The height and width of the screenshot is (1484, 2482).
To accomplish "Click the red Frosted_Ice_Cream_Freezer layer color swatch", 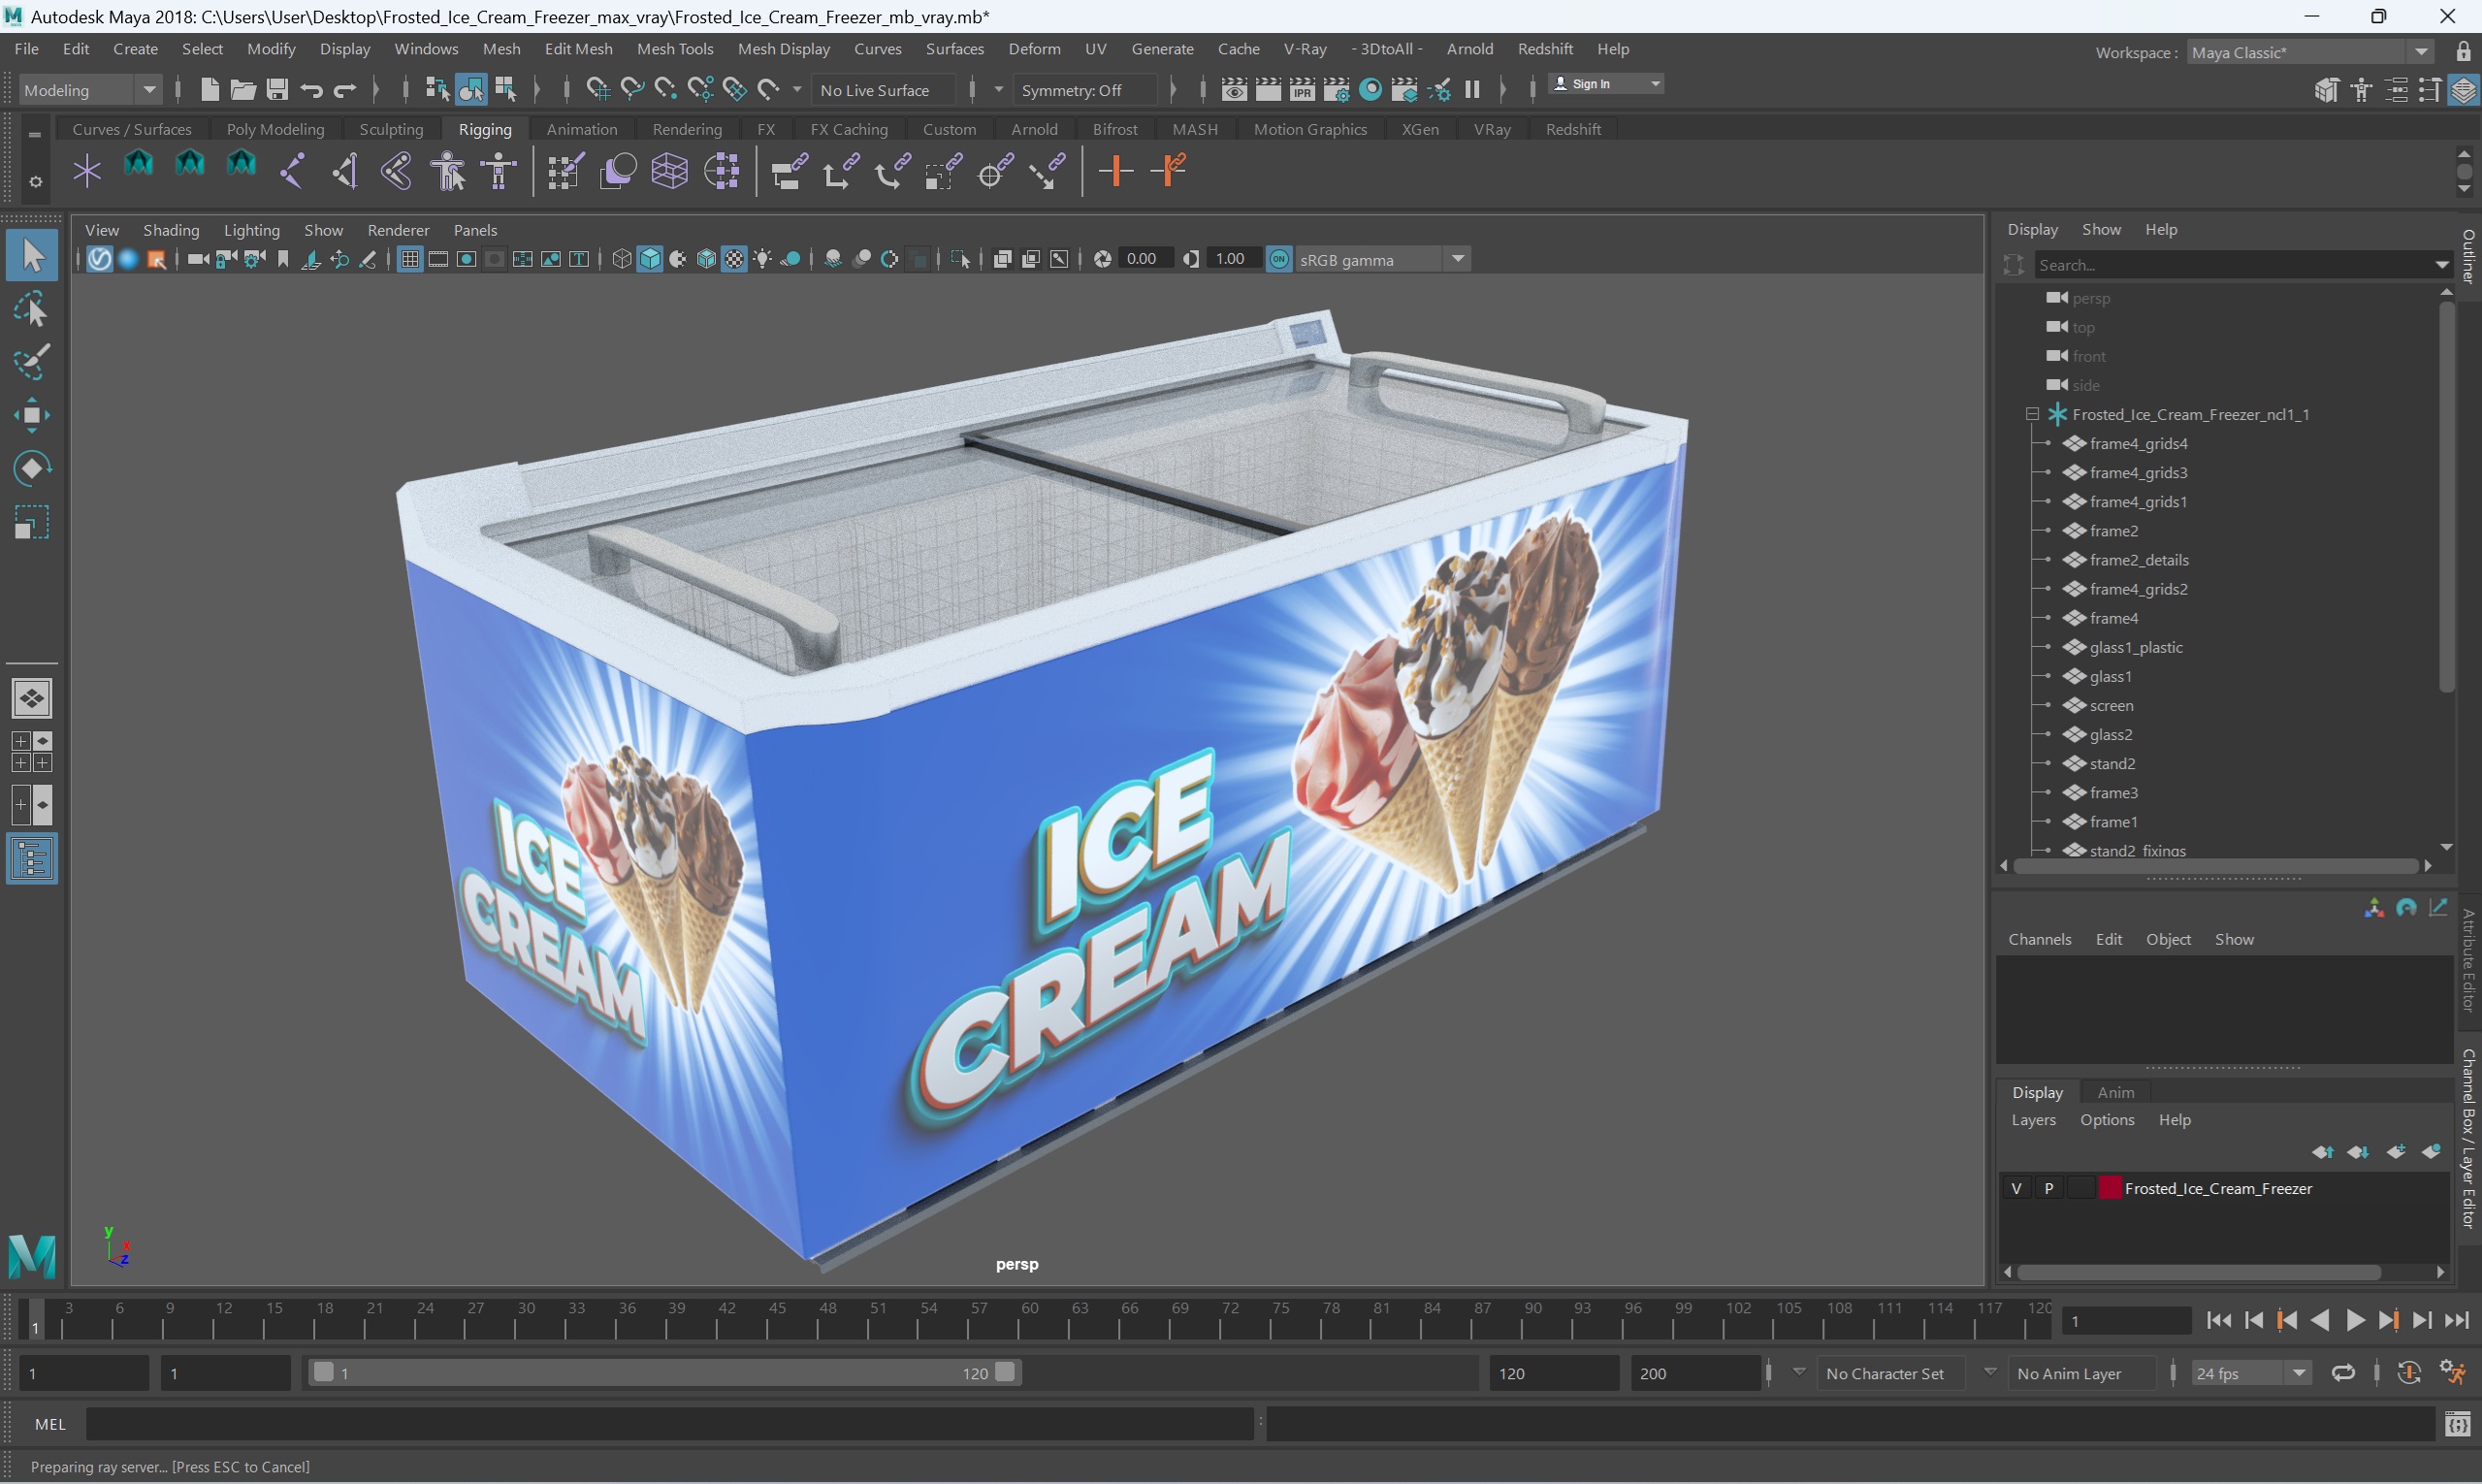I will 2109,1188.
